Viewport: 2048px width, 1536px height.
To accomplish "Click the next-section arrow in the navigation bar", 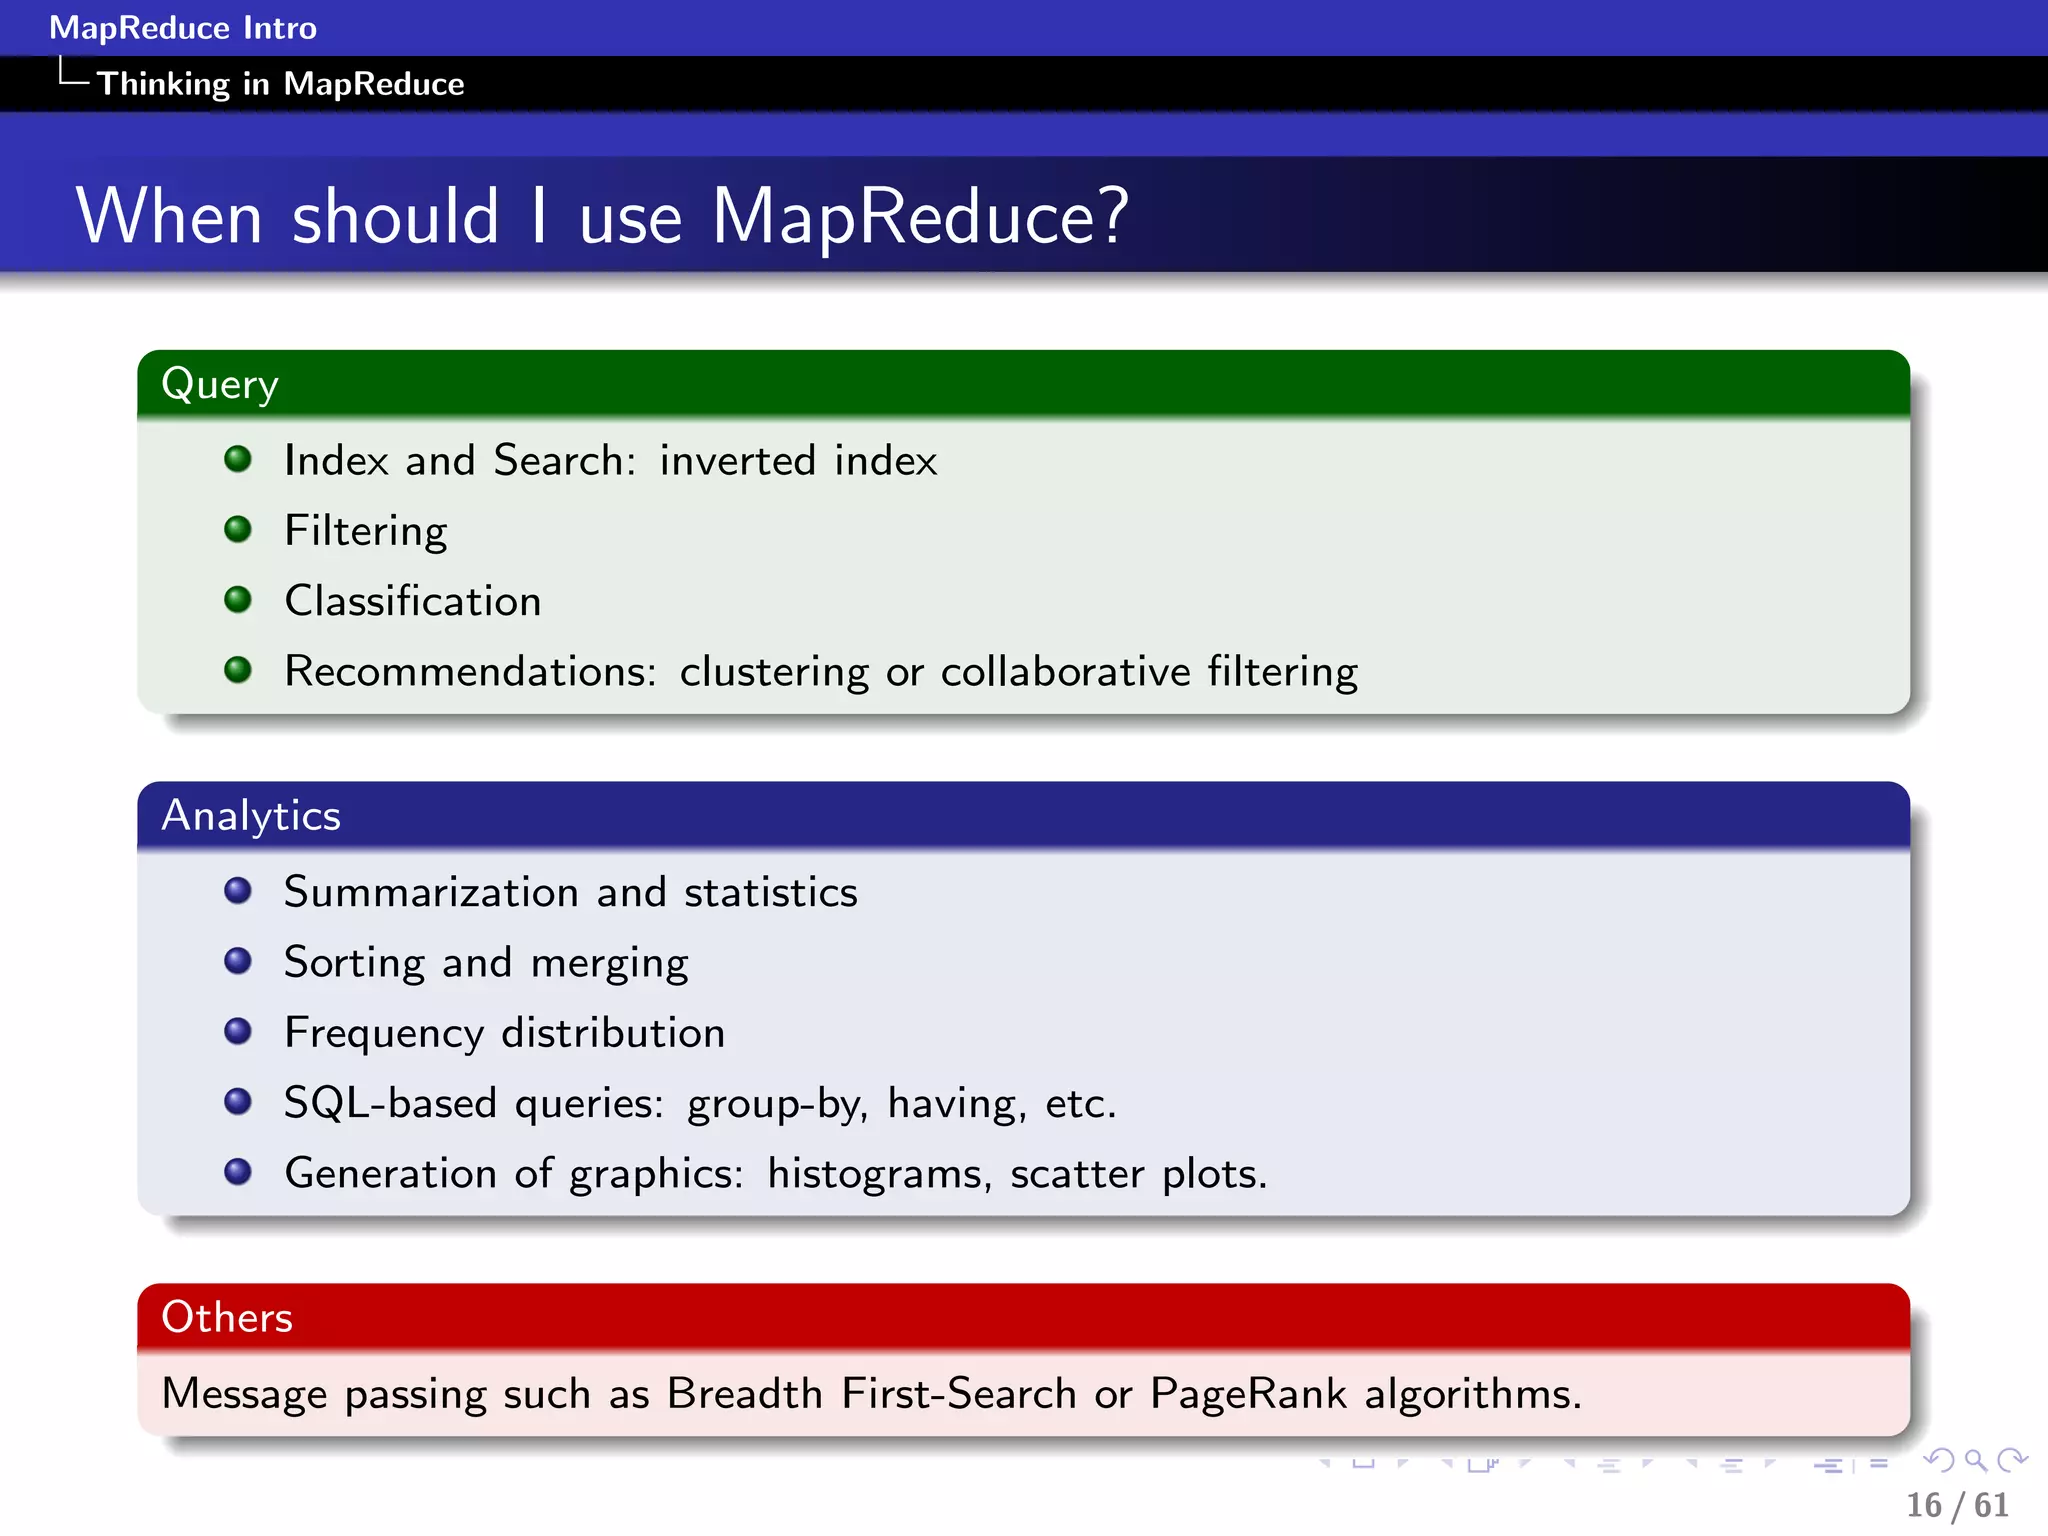I will (x=1770, y=1464).
